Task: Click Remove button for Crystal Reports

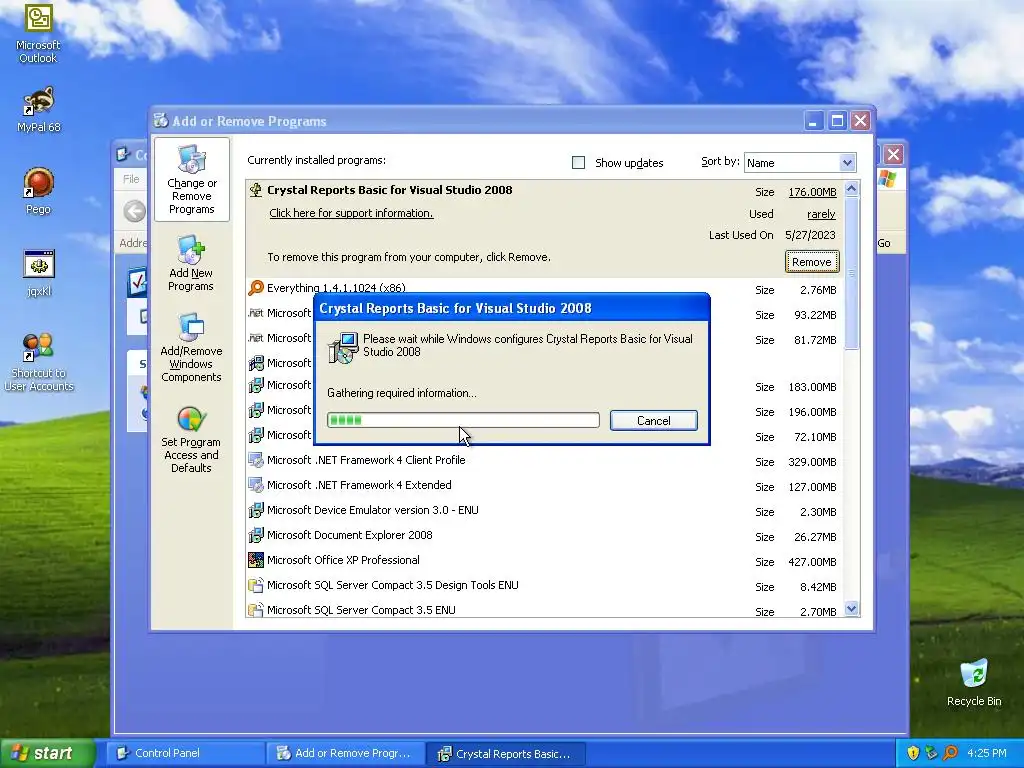Action: pyautogui.click(x=812, y=262)
